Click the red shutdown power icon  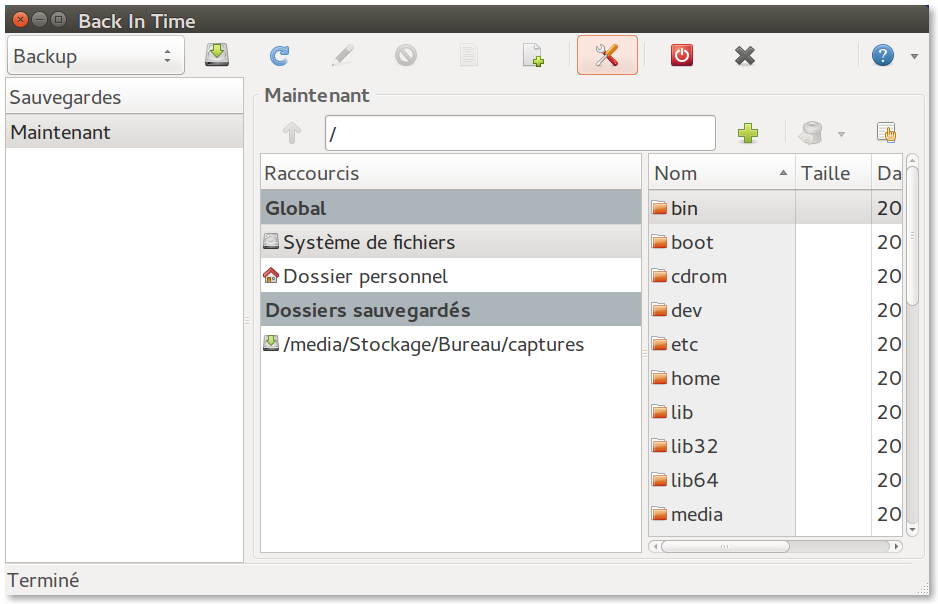point(681,56)
